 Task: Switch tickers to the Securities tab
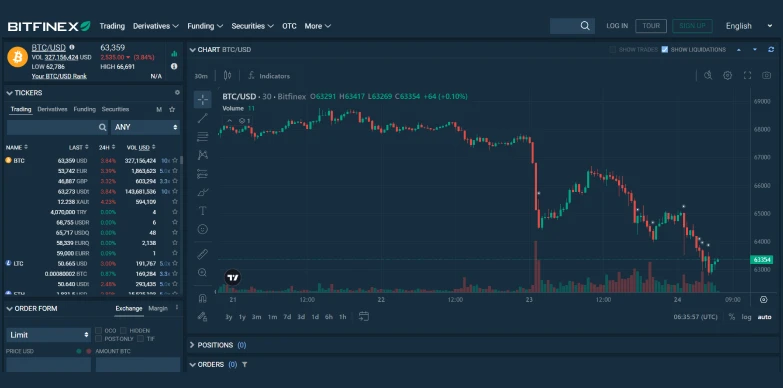coord(115,109)
